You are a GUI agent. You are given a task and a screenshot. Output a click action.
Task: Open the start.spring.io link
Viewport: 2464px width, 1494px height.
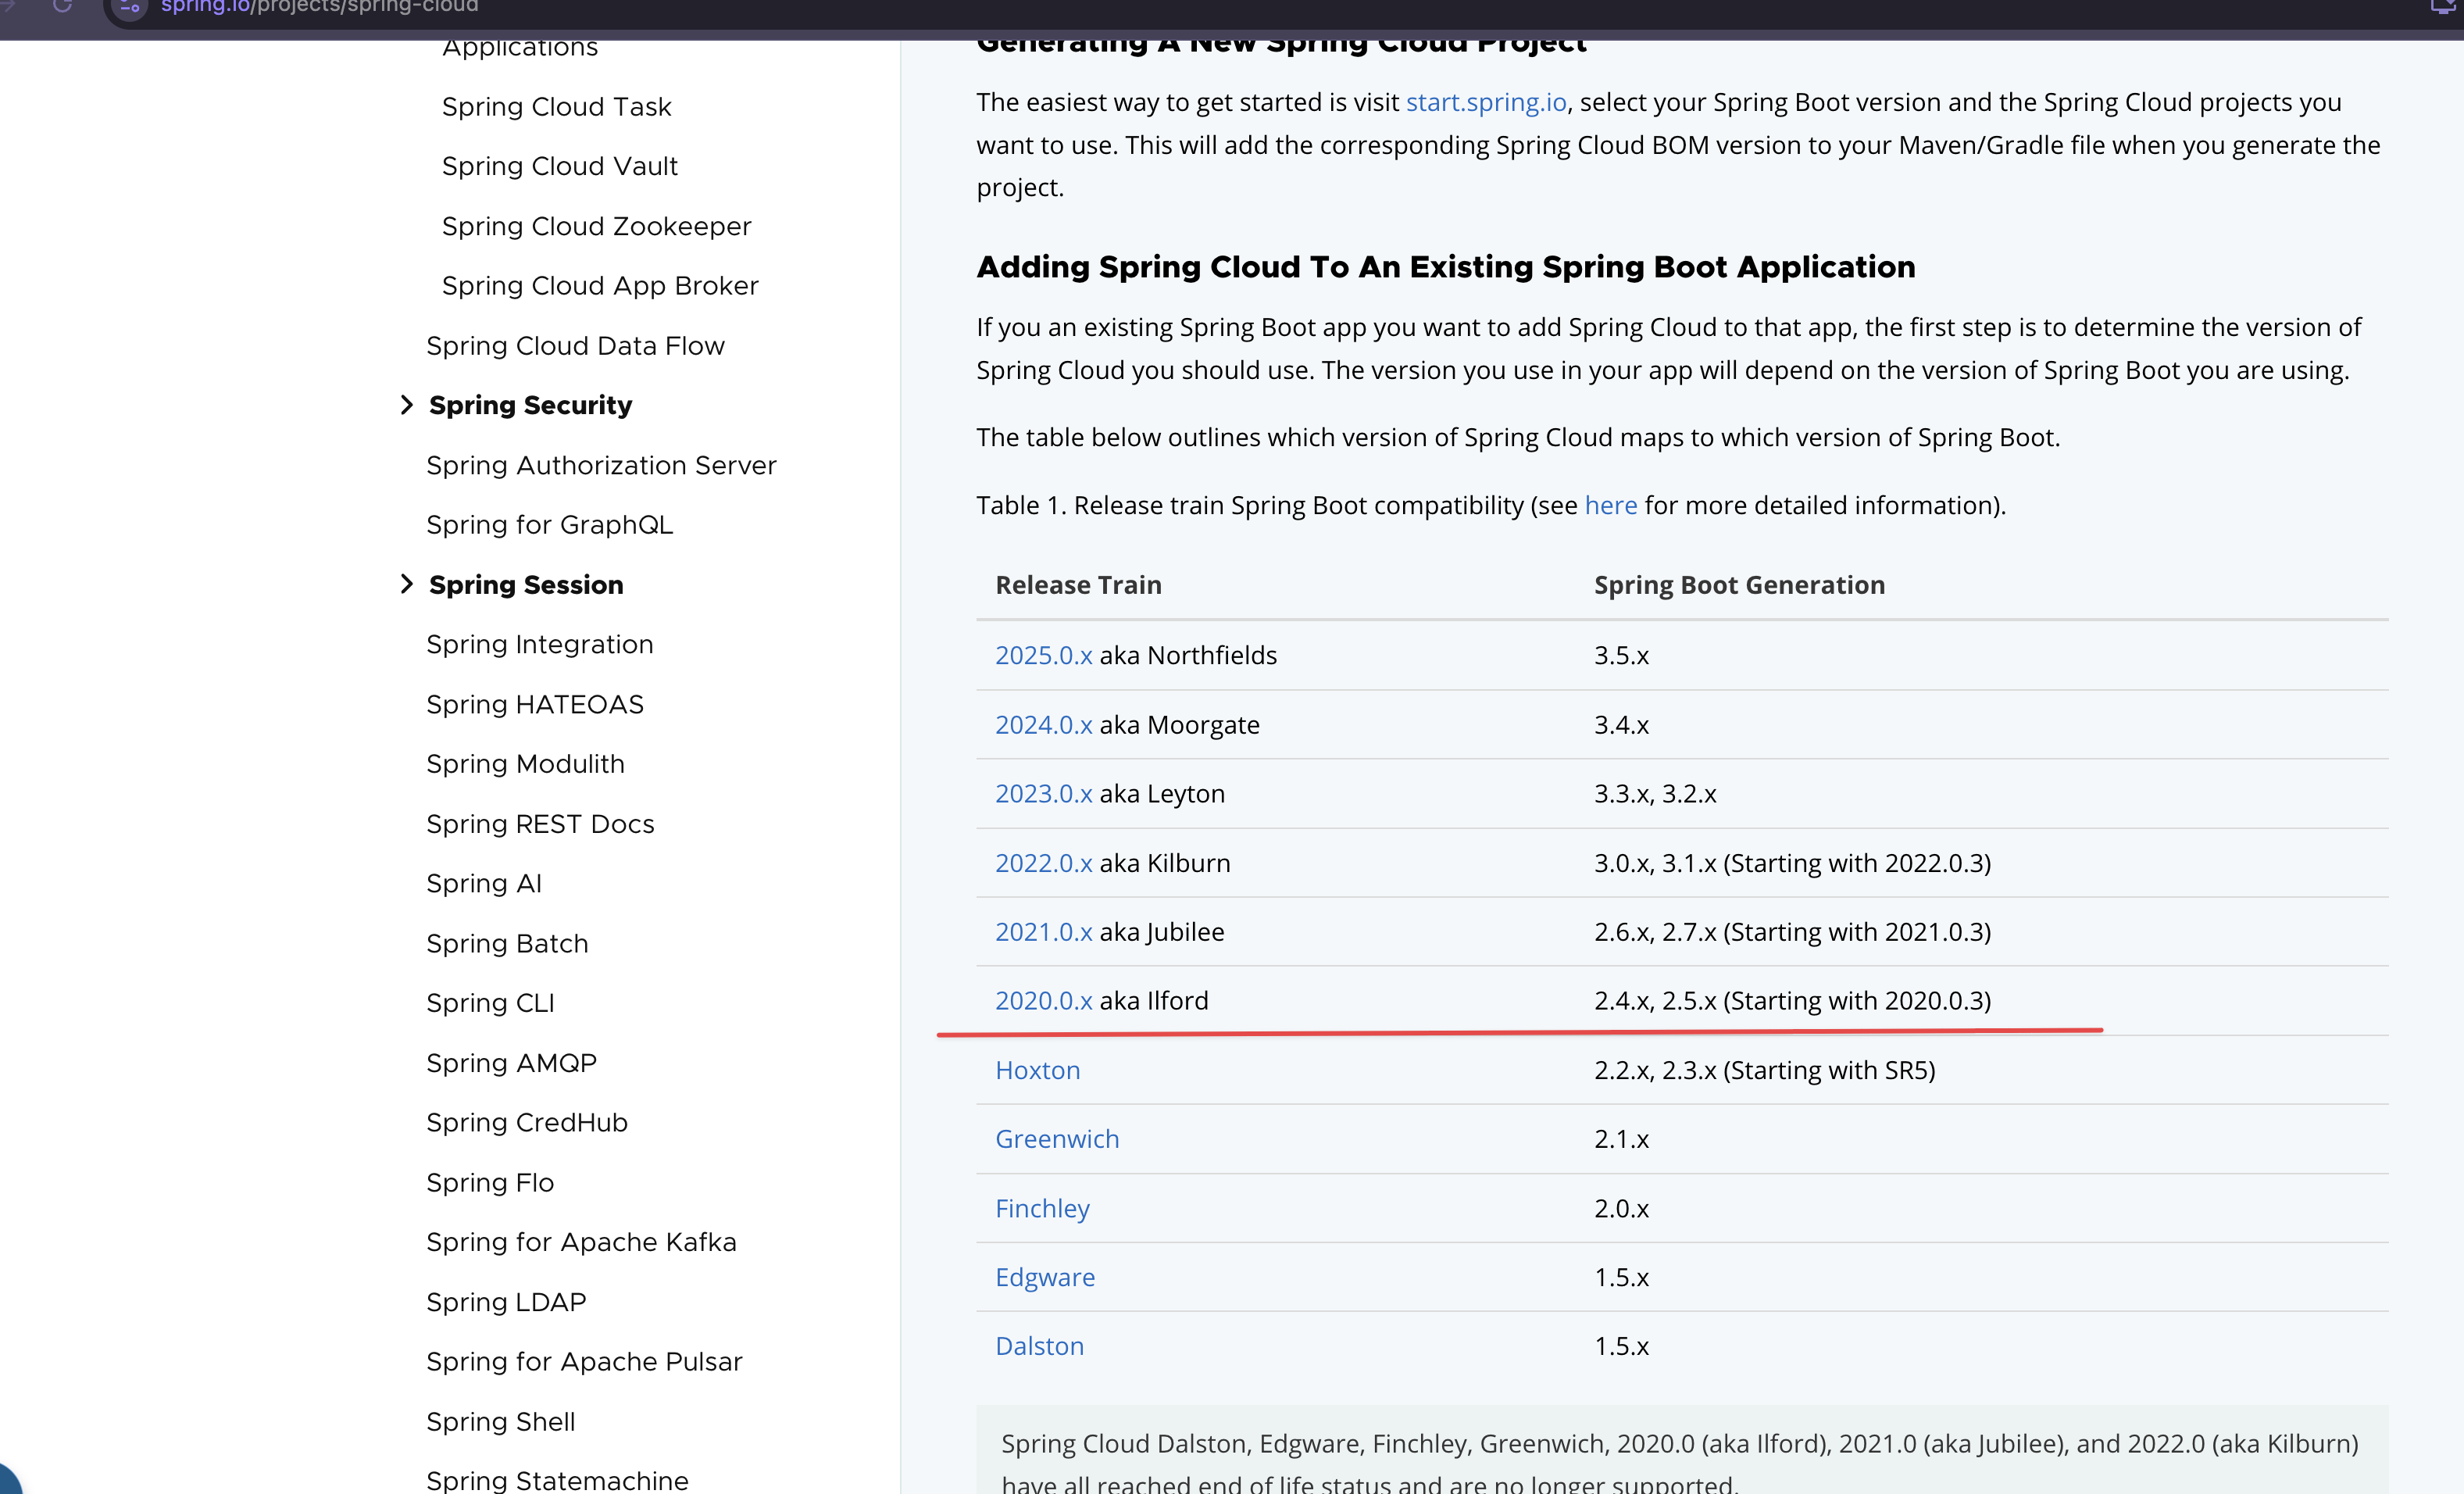1485,102
